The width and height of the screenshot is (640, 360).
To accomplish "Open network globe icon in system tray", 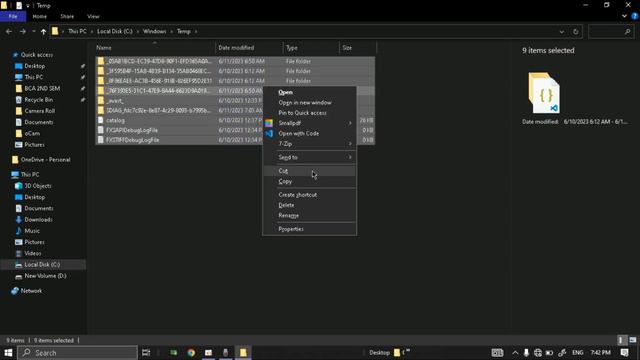I will [x=538, y=353].
